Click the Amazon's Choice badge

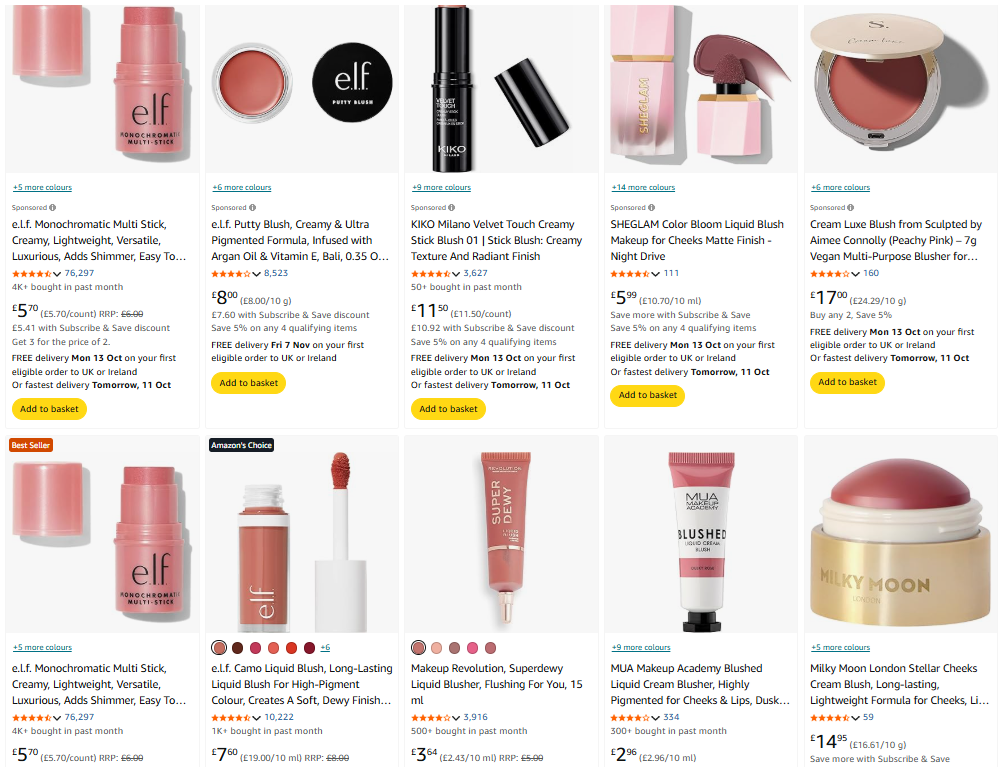pos(242,445)
